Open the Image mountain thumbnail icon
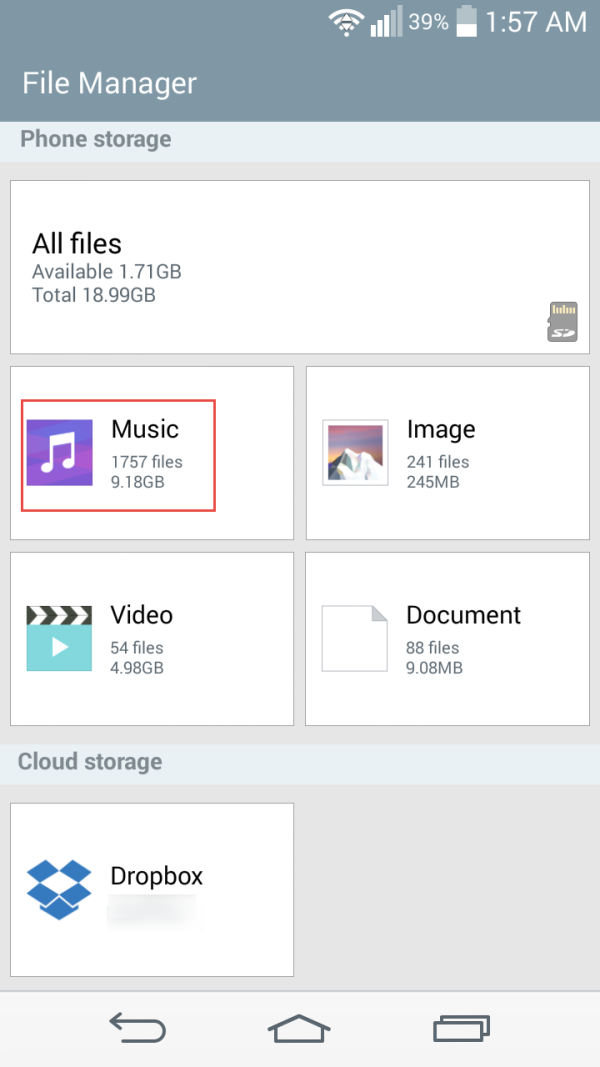Viewport: 600px width, 1067px height. point(355,453)
